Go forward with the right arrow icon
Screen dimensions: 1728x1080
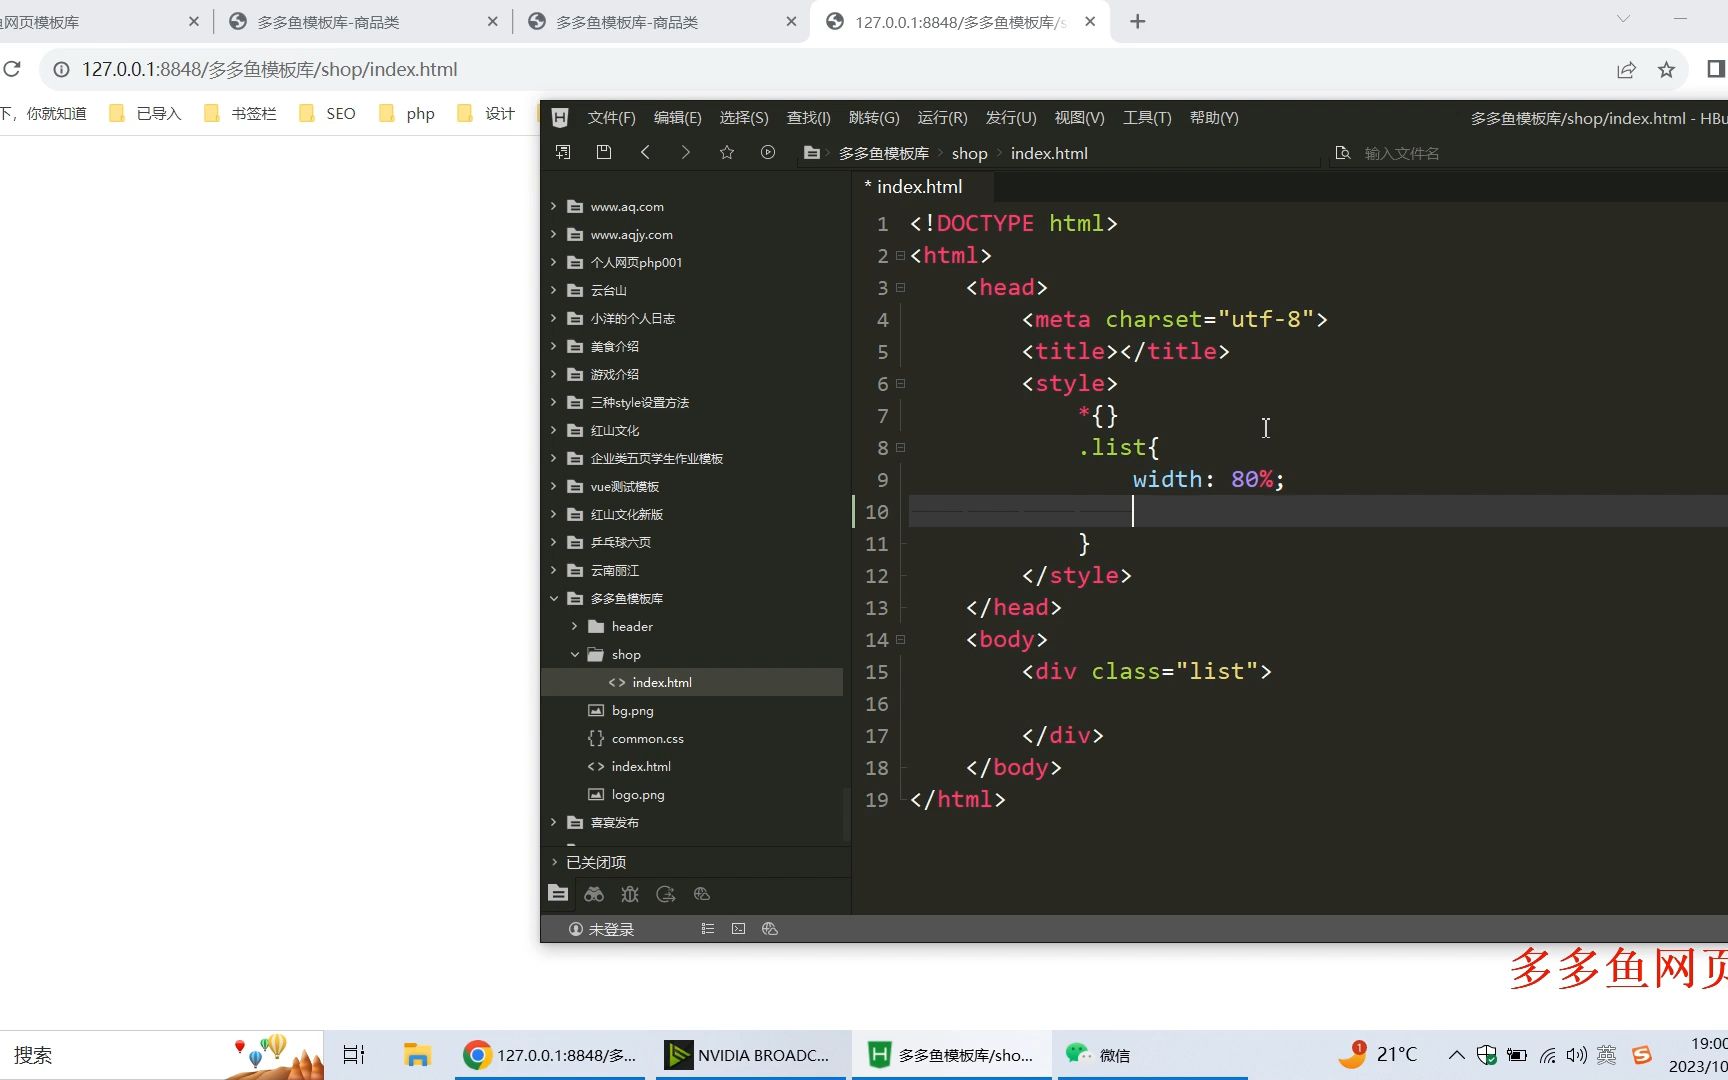[685, 152]
